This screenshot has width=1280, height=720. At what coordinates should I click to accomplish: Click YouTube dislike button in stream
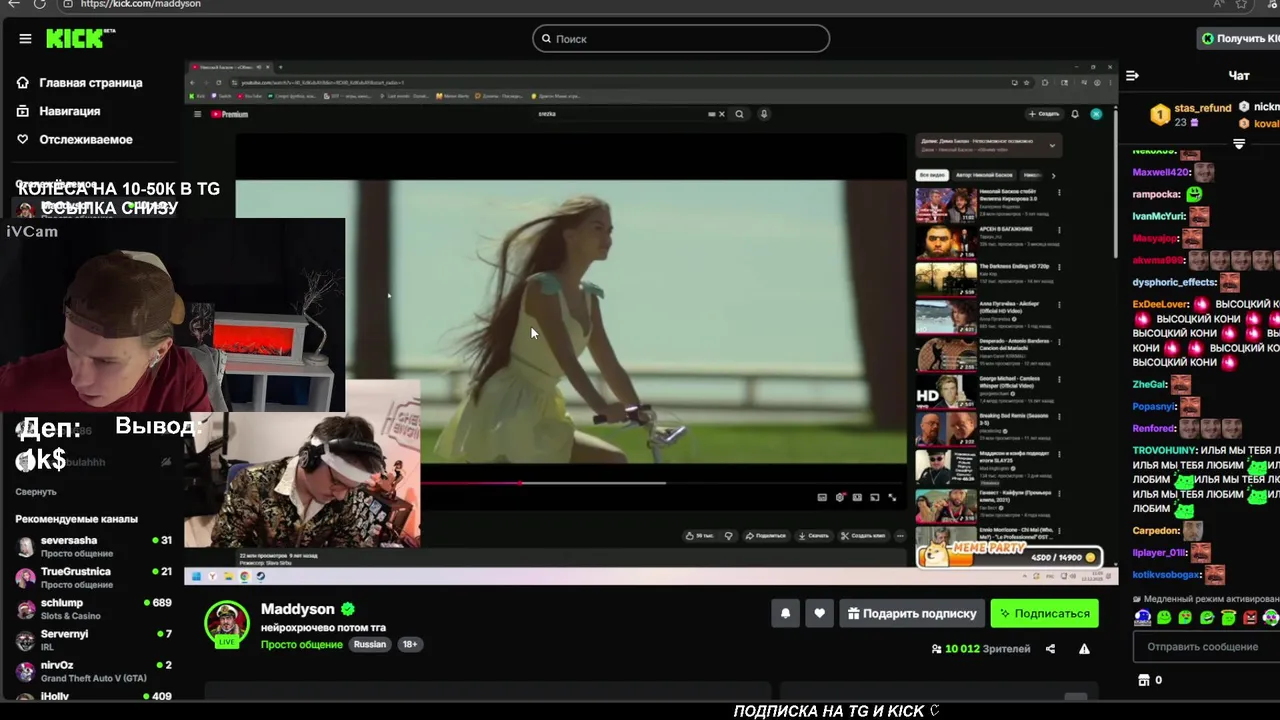[729, 536]
